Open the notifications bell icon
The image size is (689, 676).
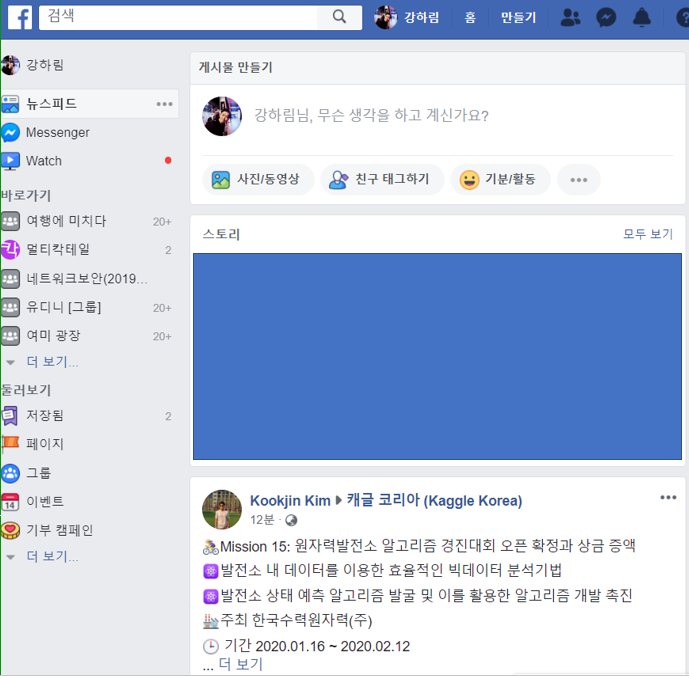coord(642,18)
